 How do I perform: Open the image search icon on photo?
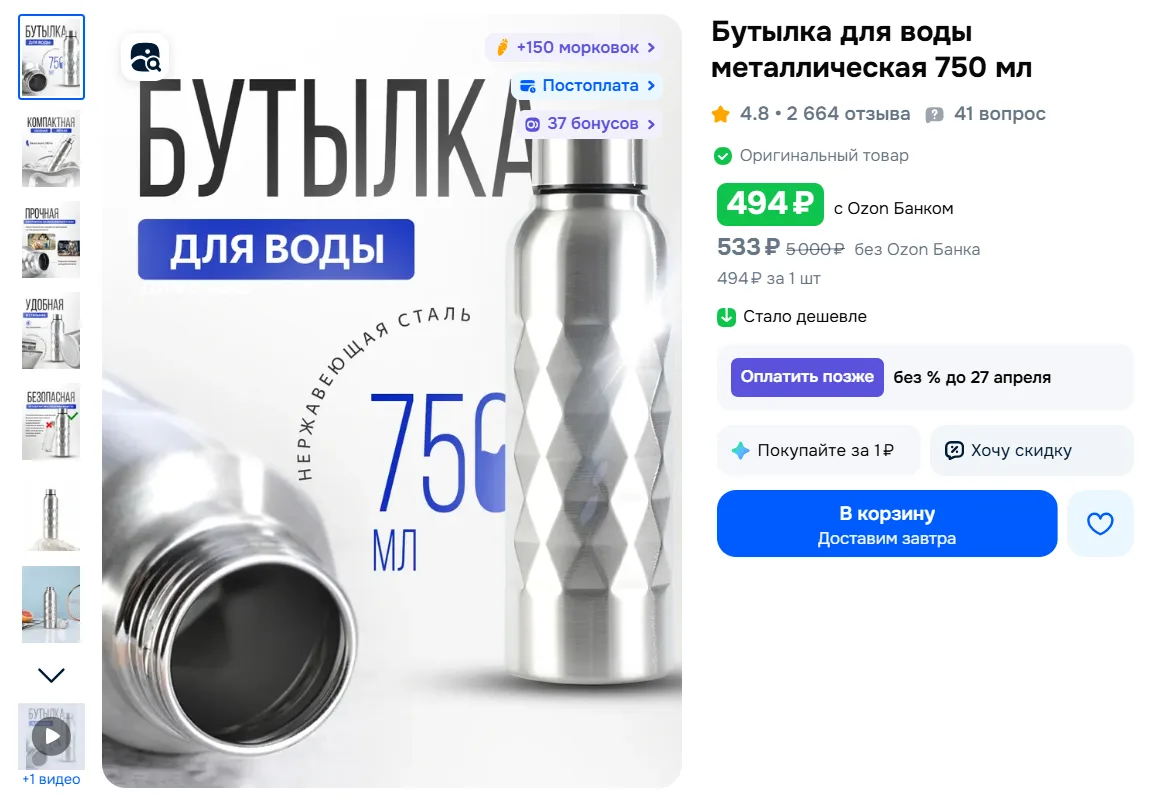(x=145, y=57)
